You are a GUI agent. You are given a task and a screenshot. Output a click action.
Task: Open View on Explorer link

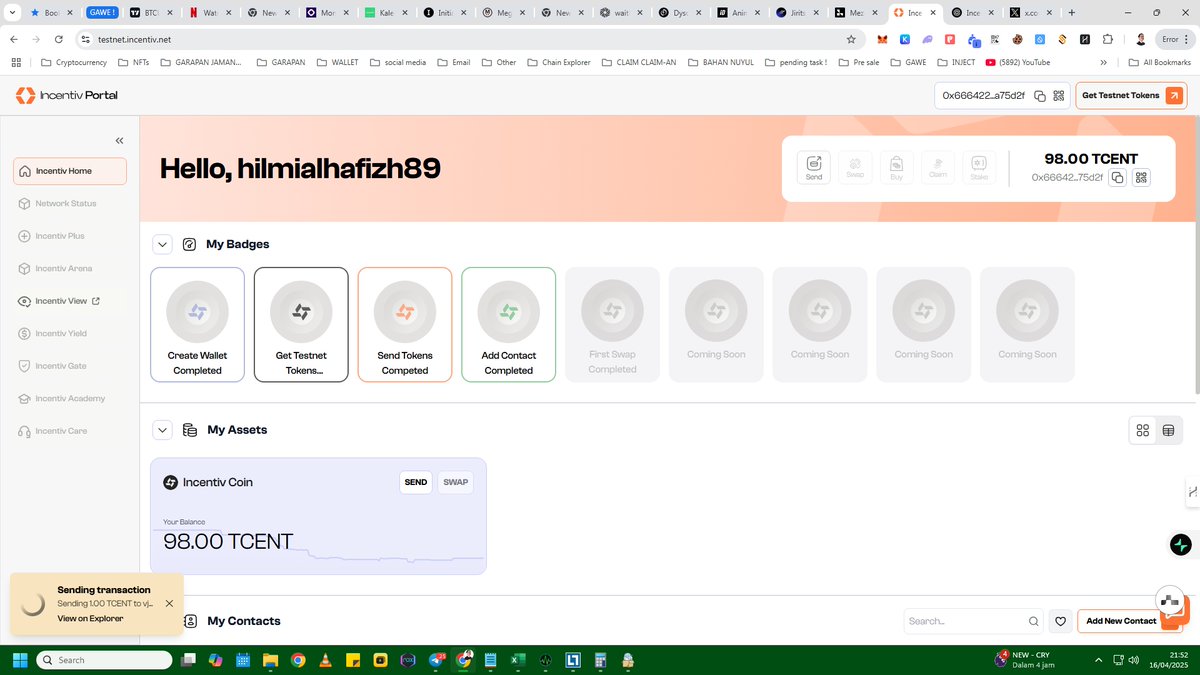click(90, 618)
